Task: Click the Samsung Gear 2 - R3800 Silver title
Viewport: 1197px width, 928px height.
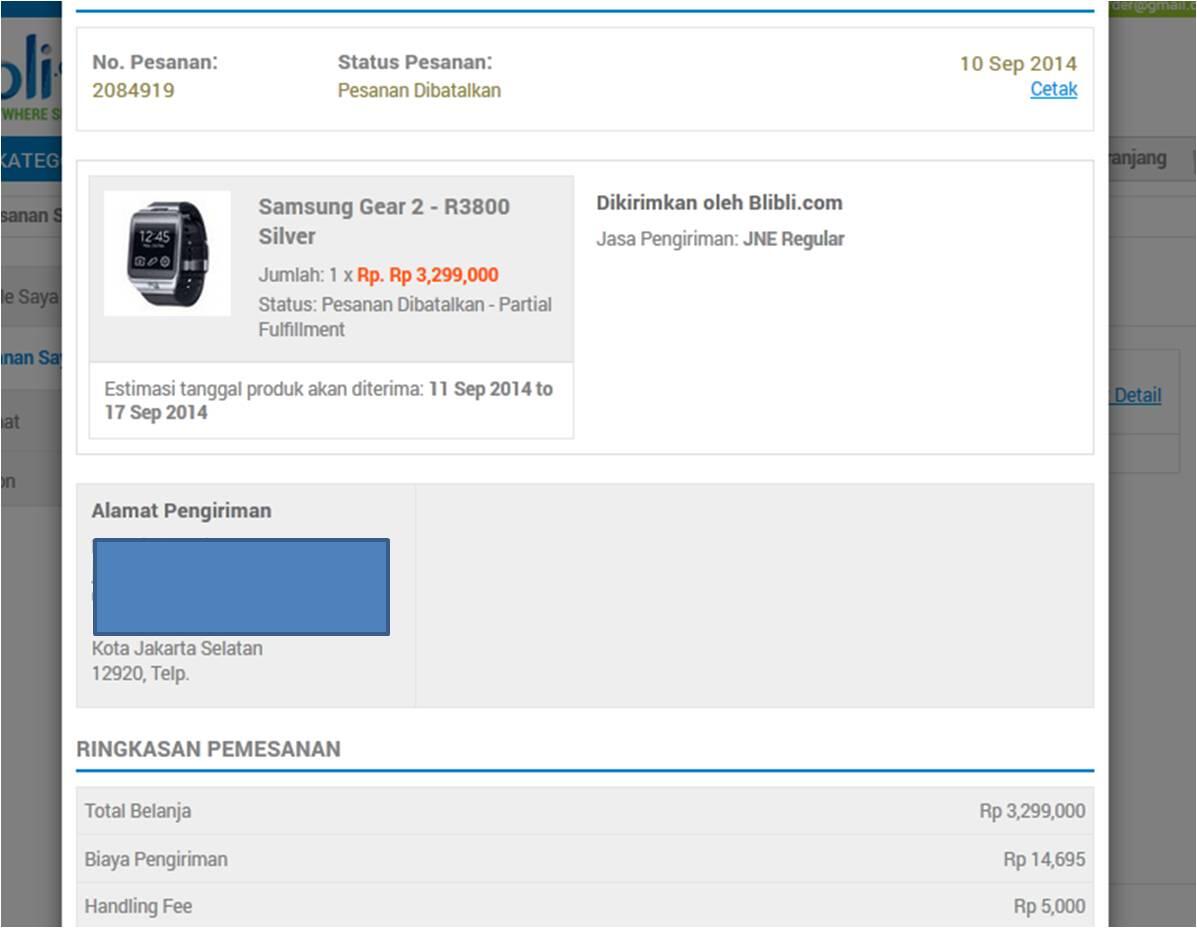Action: (x=384, y=221)
